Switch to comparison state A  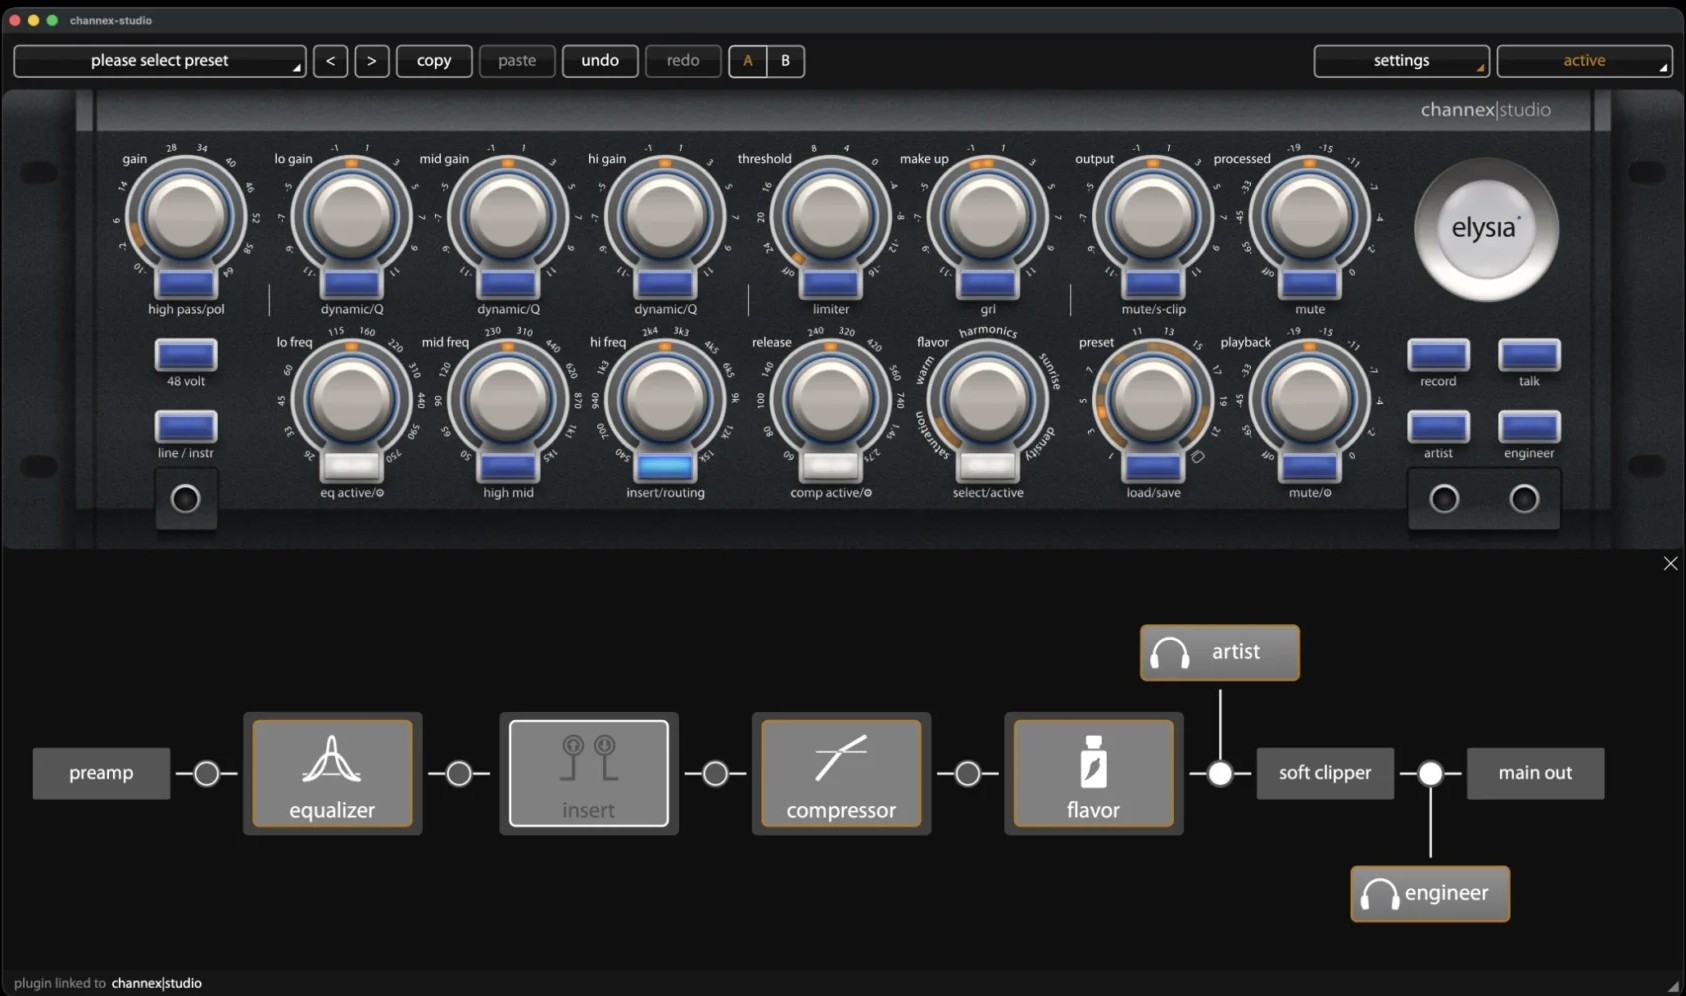[x=747, y=61]
